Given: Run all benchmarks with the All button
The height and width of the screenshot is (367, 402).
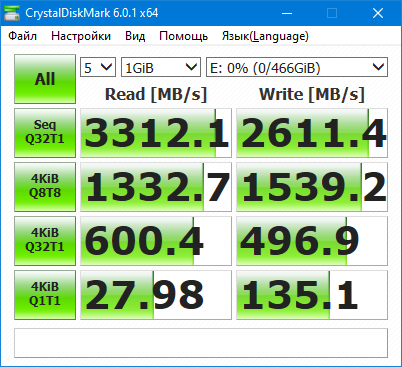Looking at the screenshot, I should pos(45,79).
